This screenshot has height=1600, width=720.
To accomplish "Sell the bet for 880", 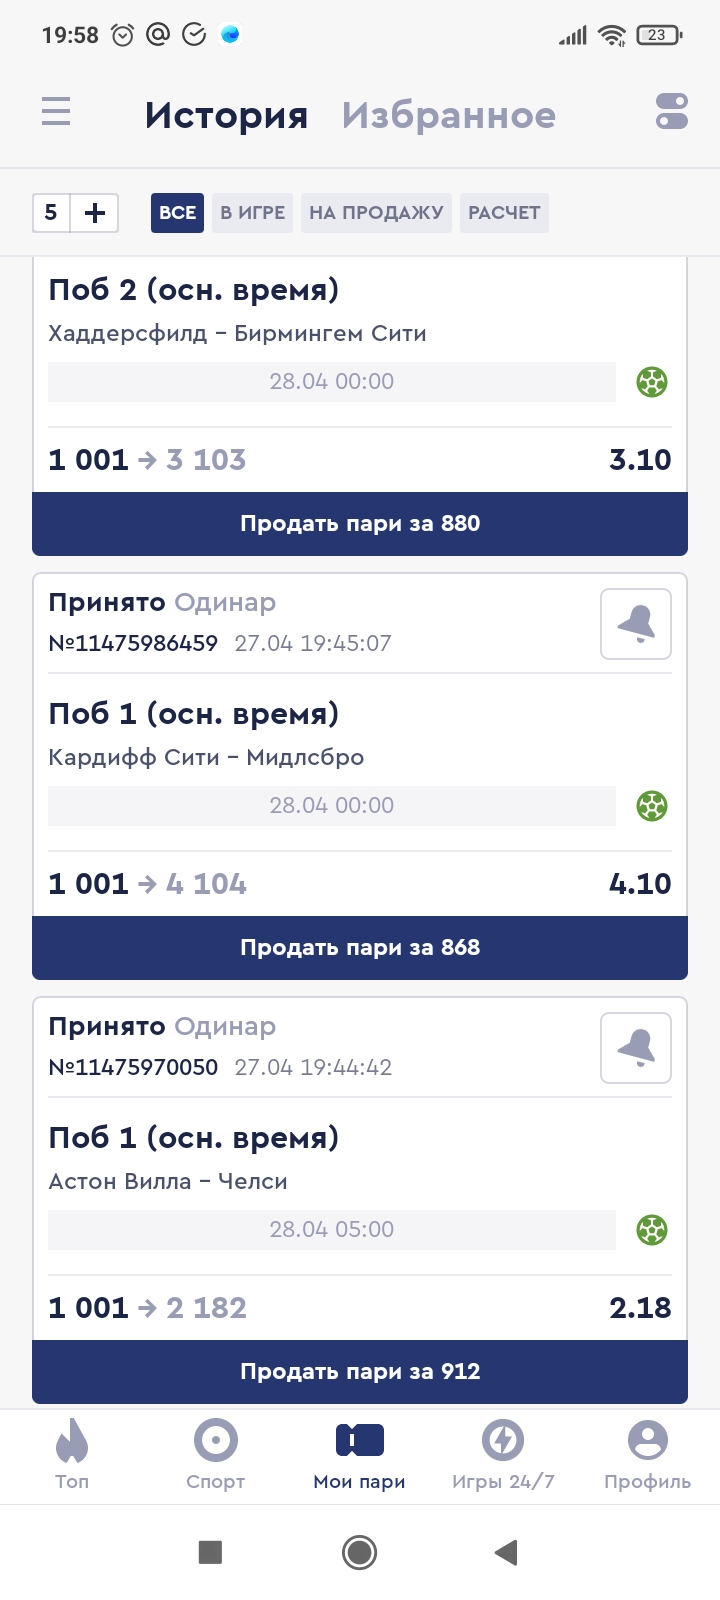I will click(x=360, y=524).
